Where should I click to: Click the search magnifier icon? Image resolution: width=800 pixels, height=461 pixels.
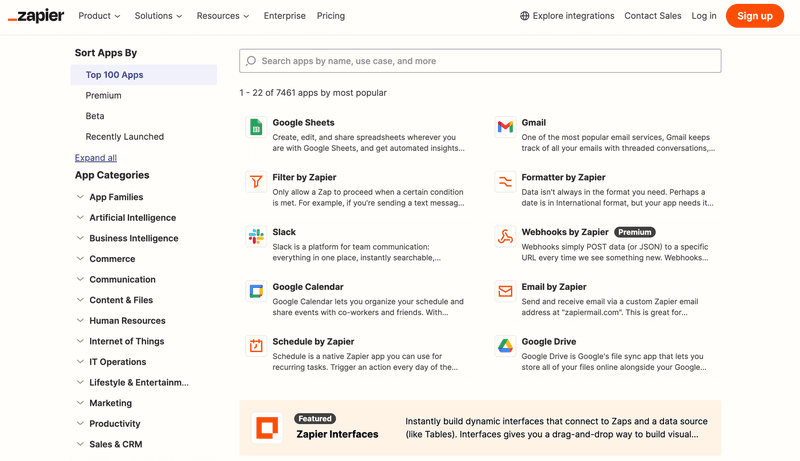(251, 61)
